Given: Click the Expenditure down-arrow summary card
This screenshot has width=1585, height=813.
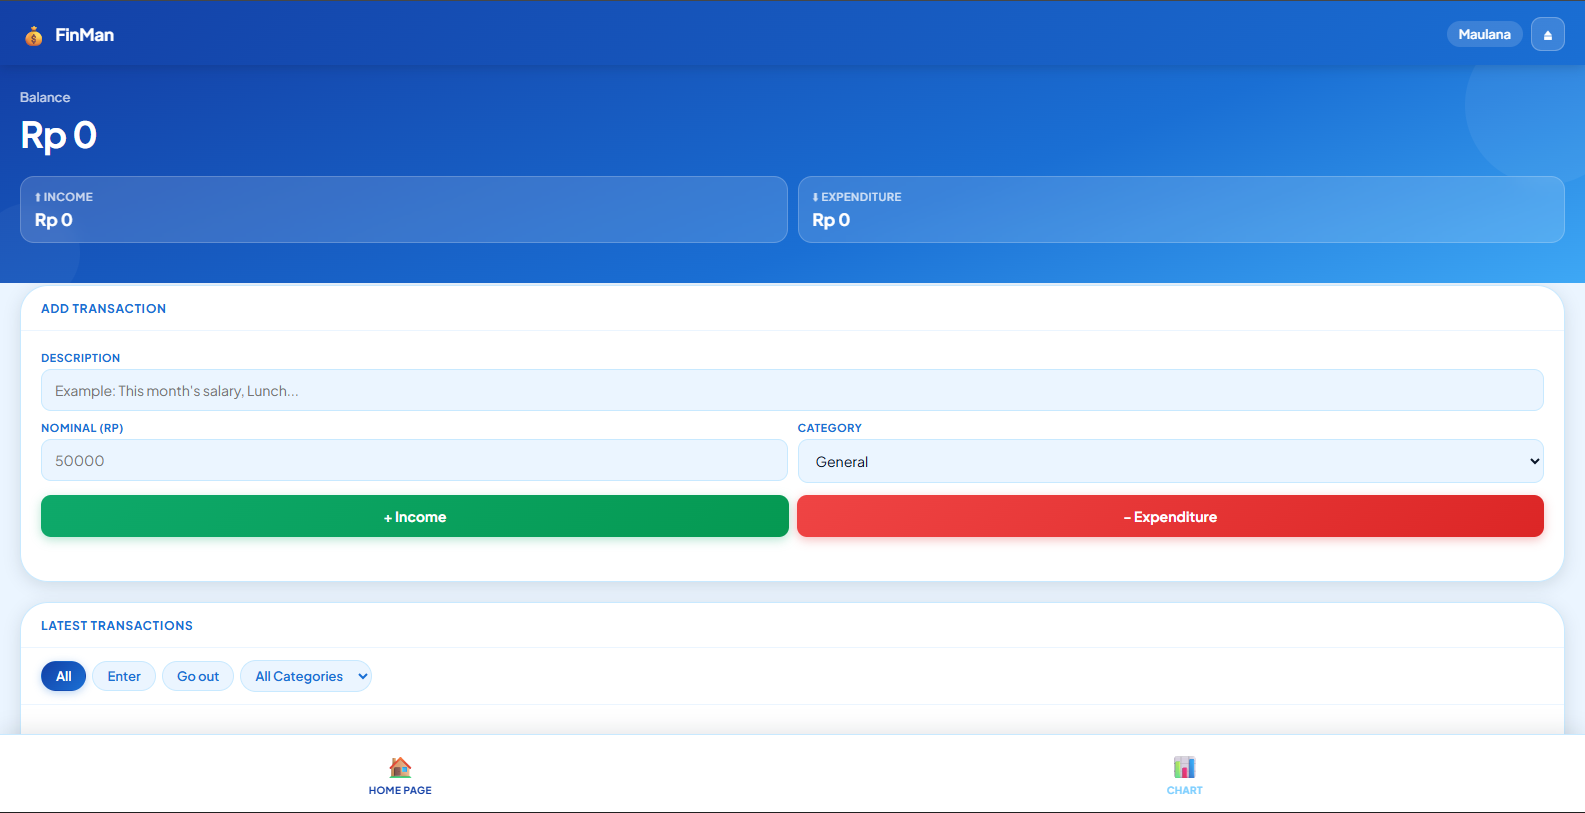Looking at the screenshot, I should pos(1181,210).
